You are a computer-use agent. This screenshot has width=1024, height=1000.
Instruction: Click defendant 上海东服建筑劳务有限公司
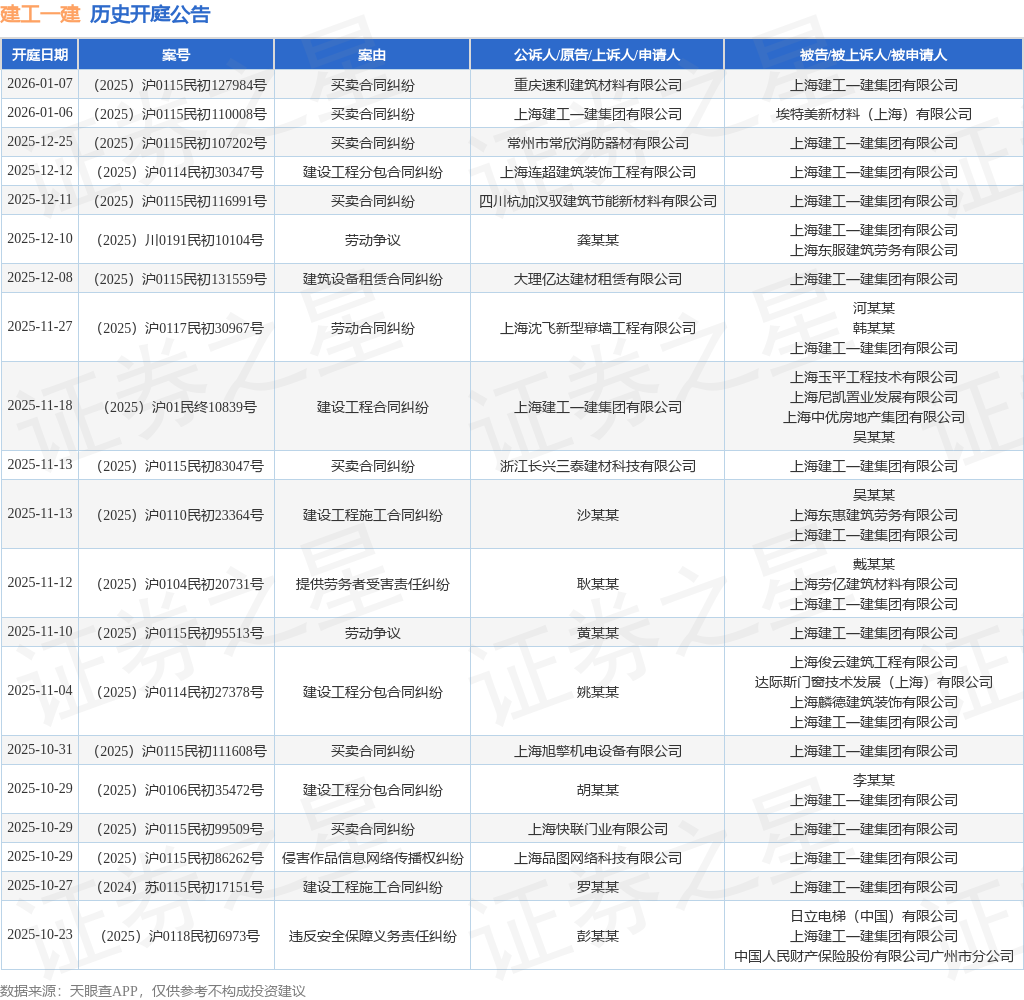pos(874,250)
